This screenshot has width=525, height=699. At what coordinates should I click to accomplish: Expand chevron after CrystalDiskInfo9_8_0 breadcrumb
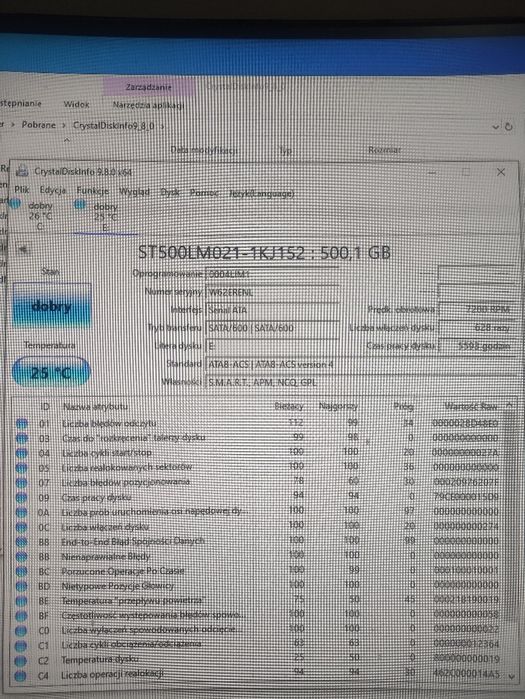tap(162, 127)
